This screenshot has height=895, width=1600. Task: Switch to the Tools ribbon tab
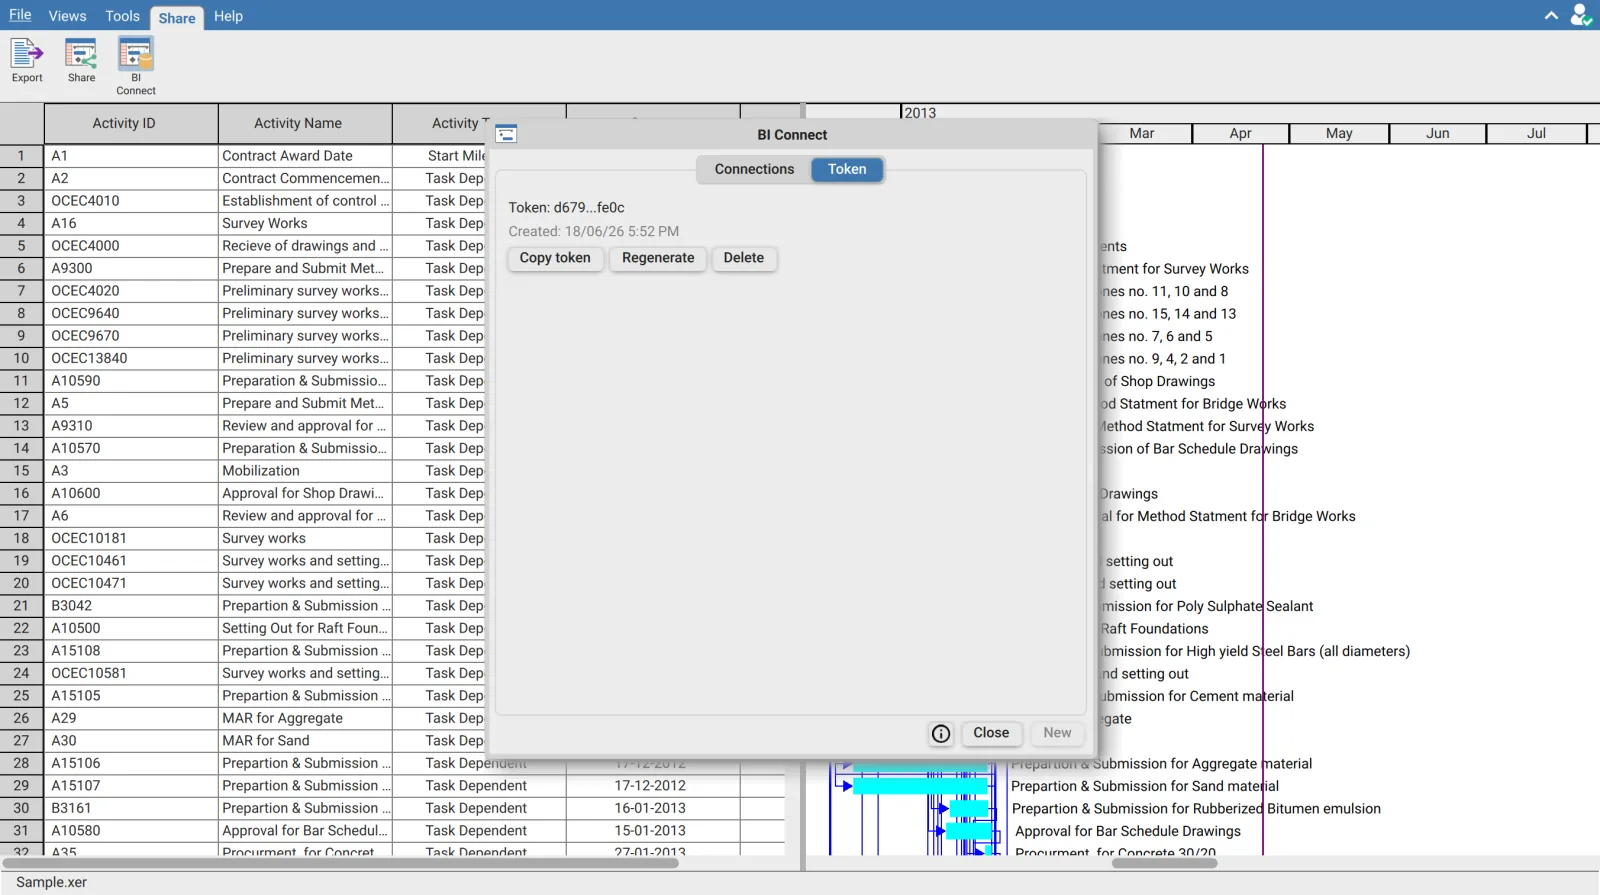(x=122, y=16)
